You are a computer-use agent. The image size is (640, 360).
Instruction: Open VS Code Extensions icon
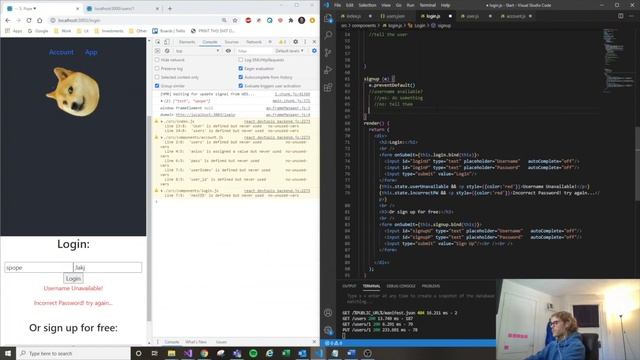click(x=328, y=87)
